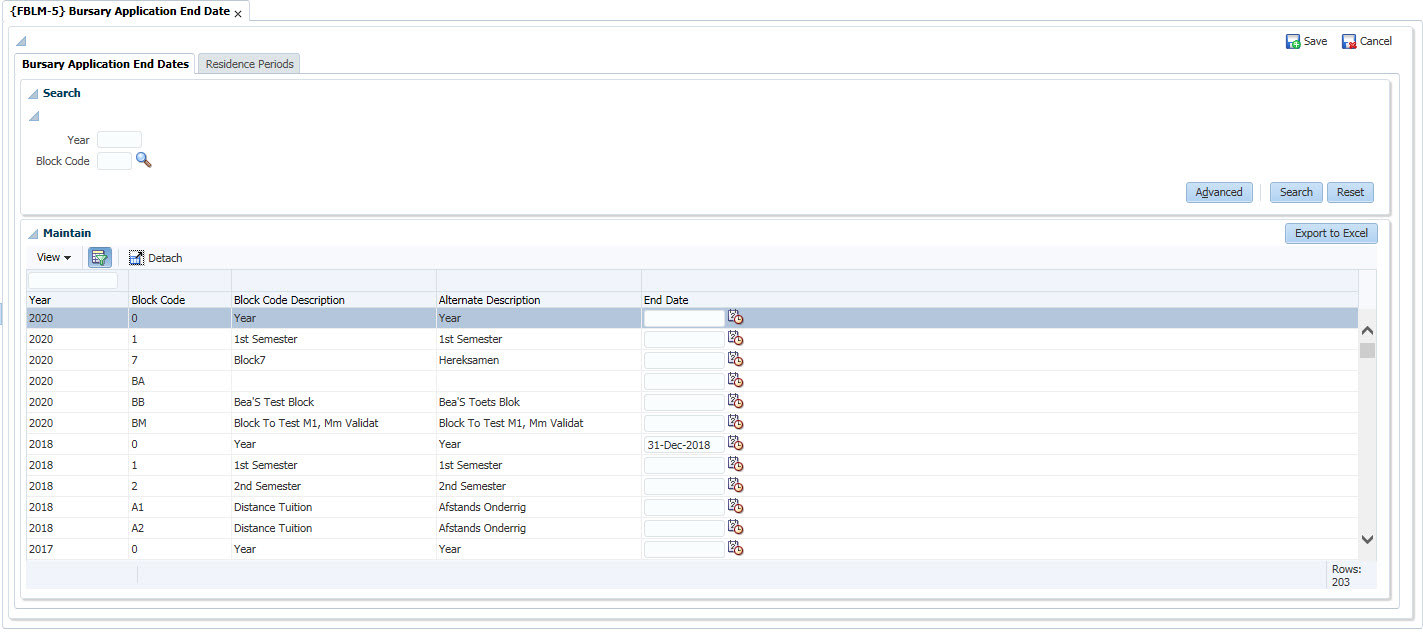Screen dimensions: 1423x632
Task: Select Bursary Application End Dates tab
Action: coord(105,64)
